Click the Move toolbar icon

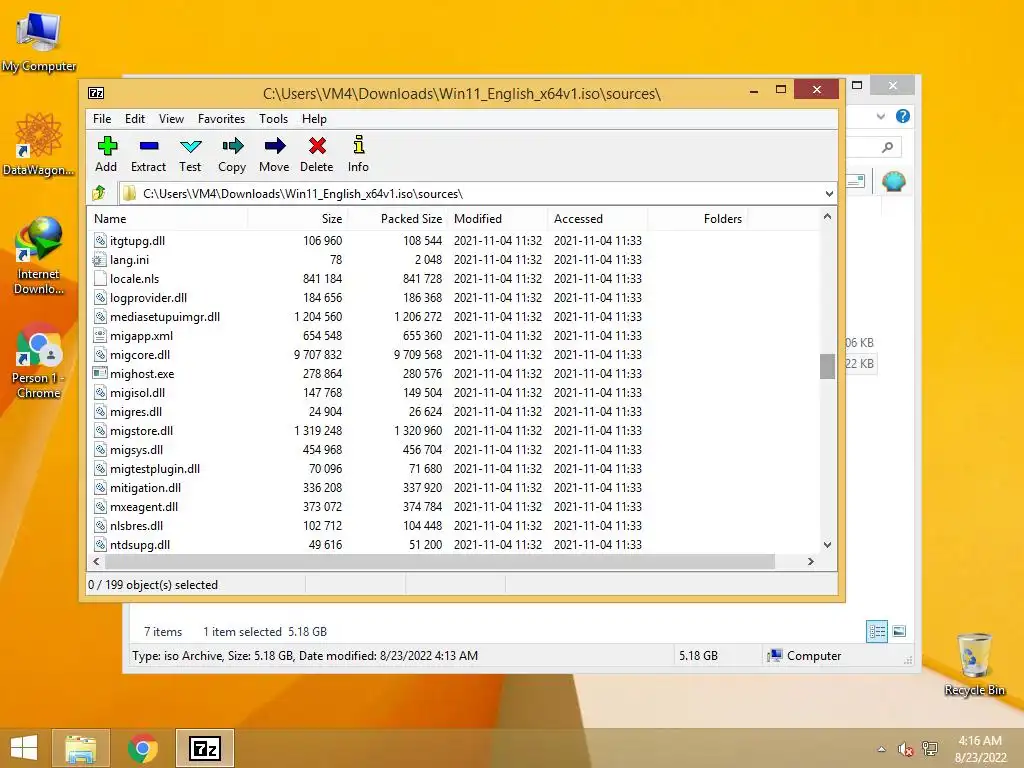[275, 145]
